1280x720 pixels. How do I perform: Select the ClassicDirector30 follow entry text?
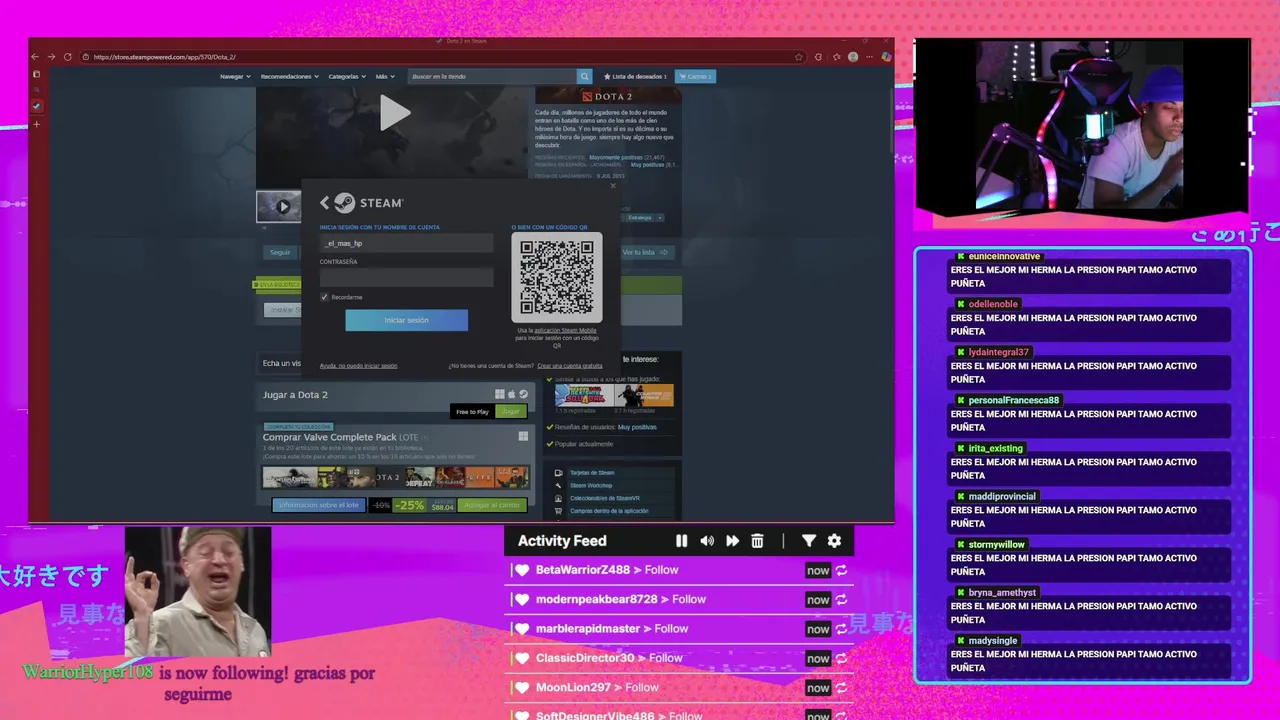pos(609,658)
